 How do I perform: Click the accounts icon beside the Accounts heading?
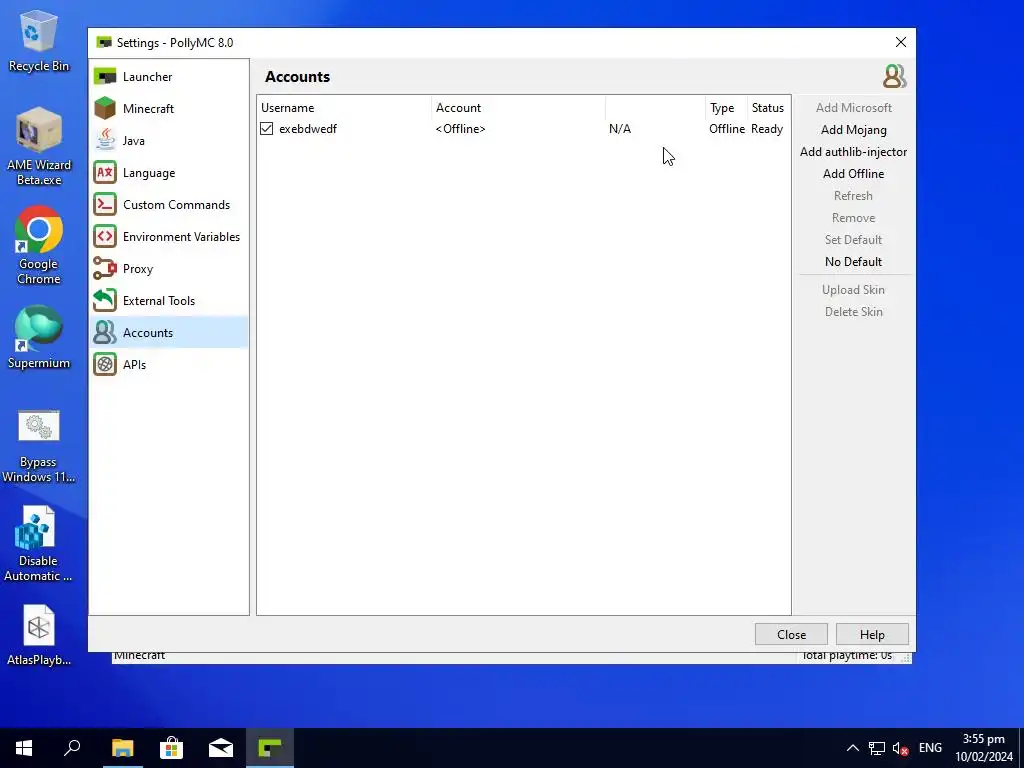tap(895, 76)
